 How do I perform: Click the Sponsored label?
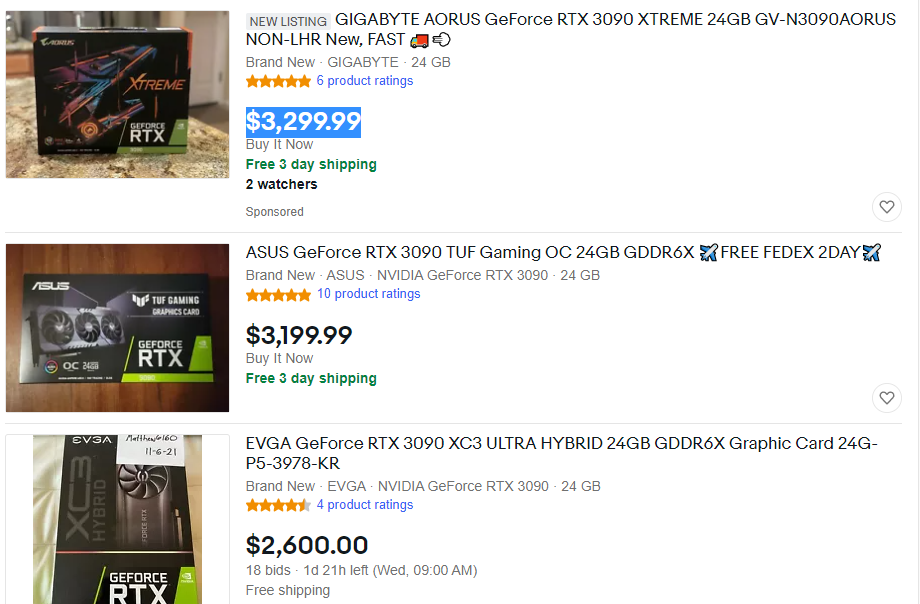coord(275,212)
